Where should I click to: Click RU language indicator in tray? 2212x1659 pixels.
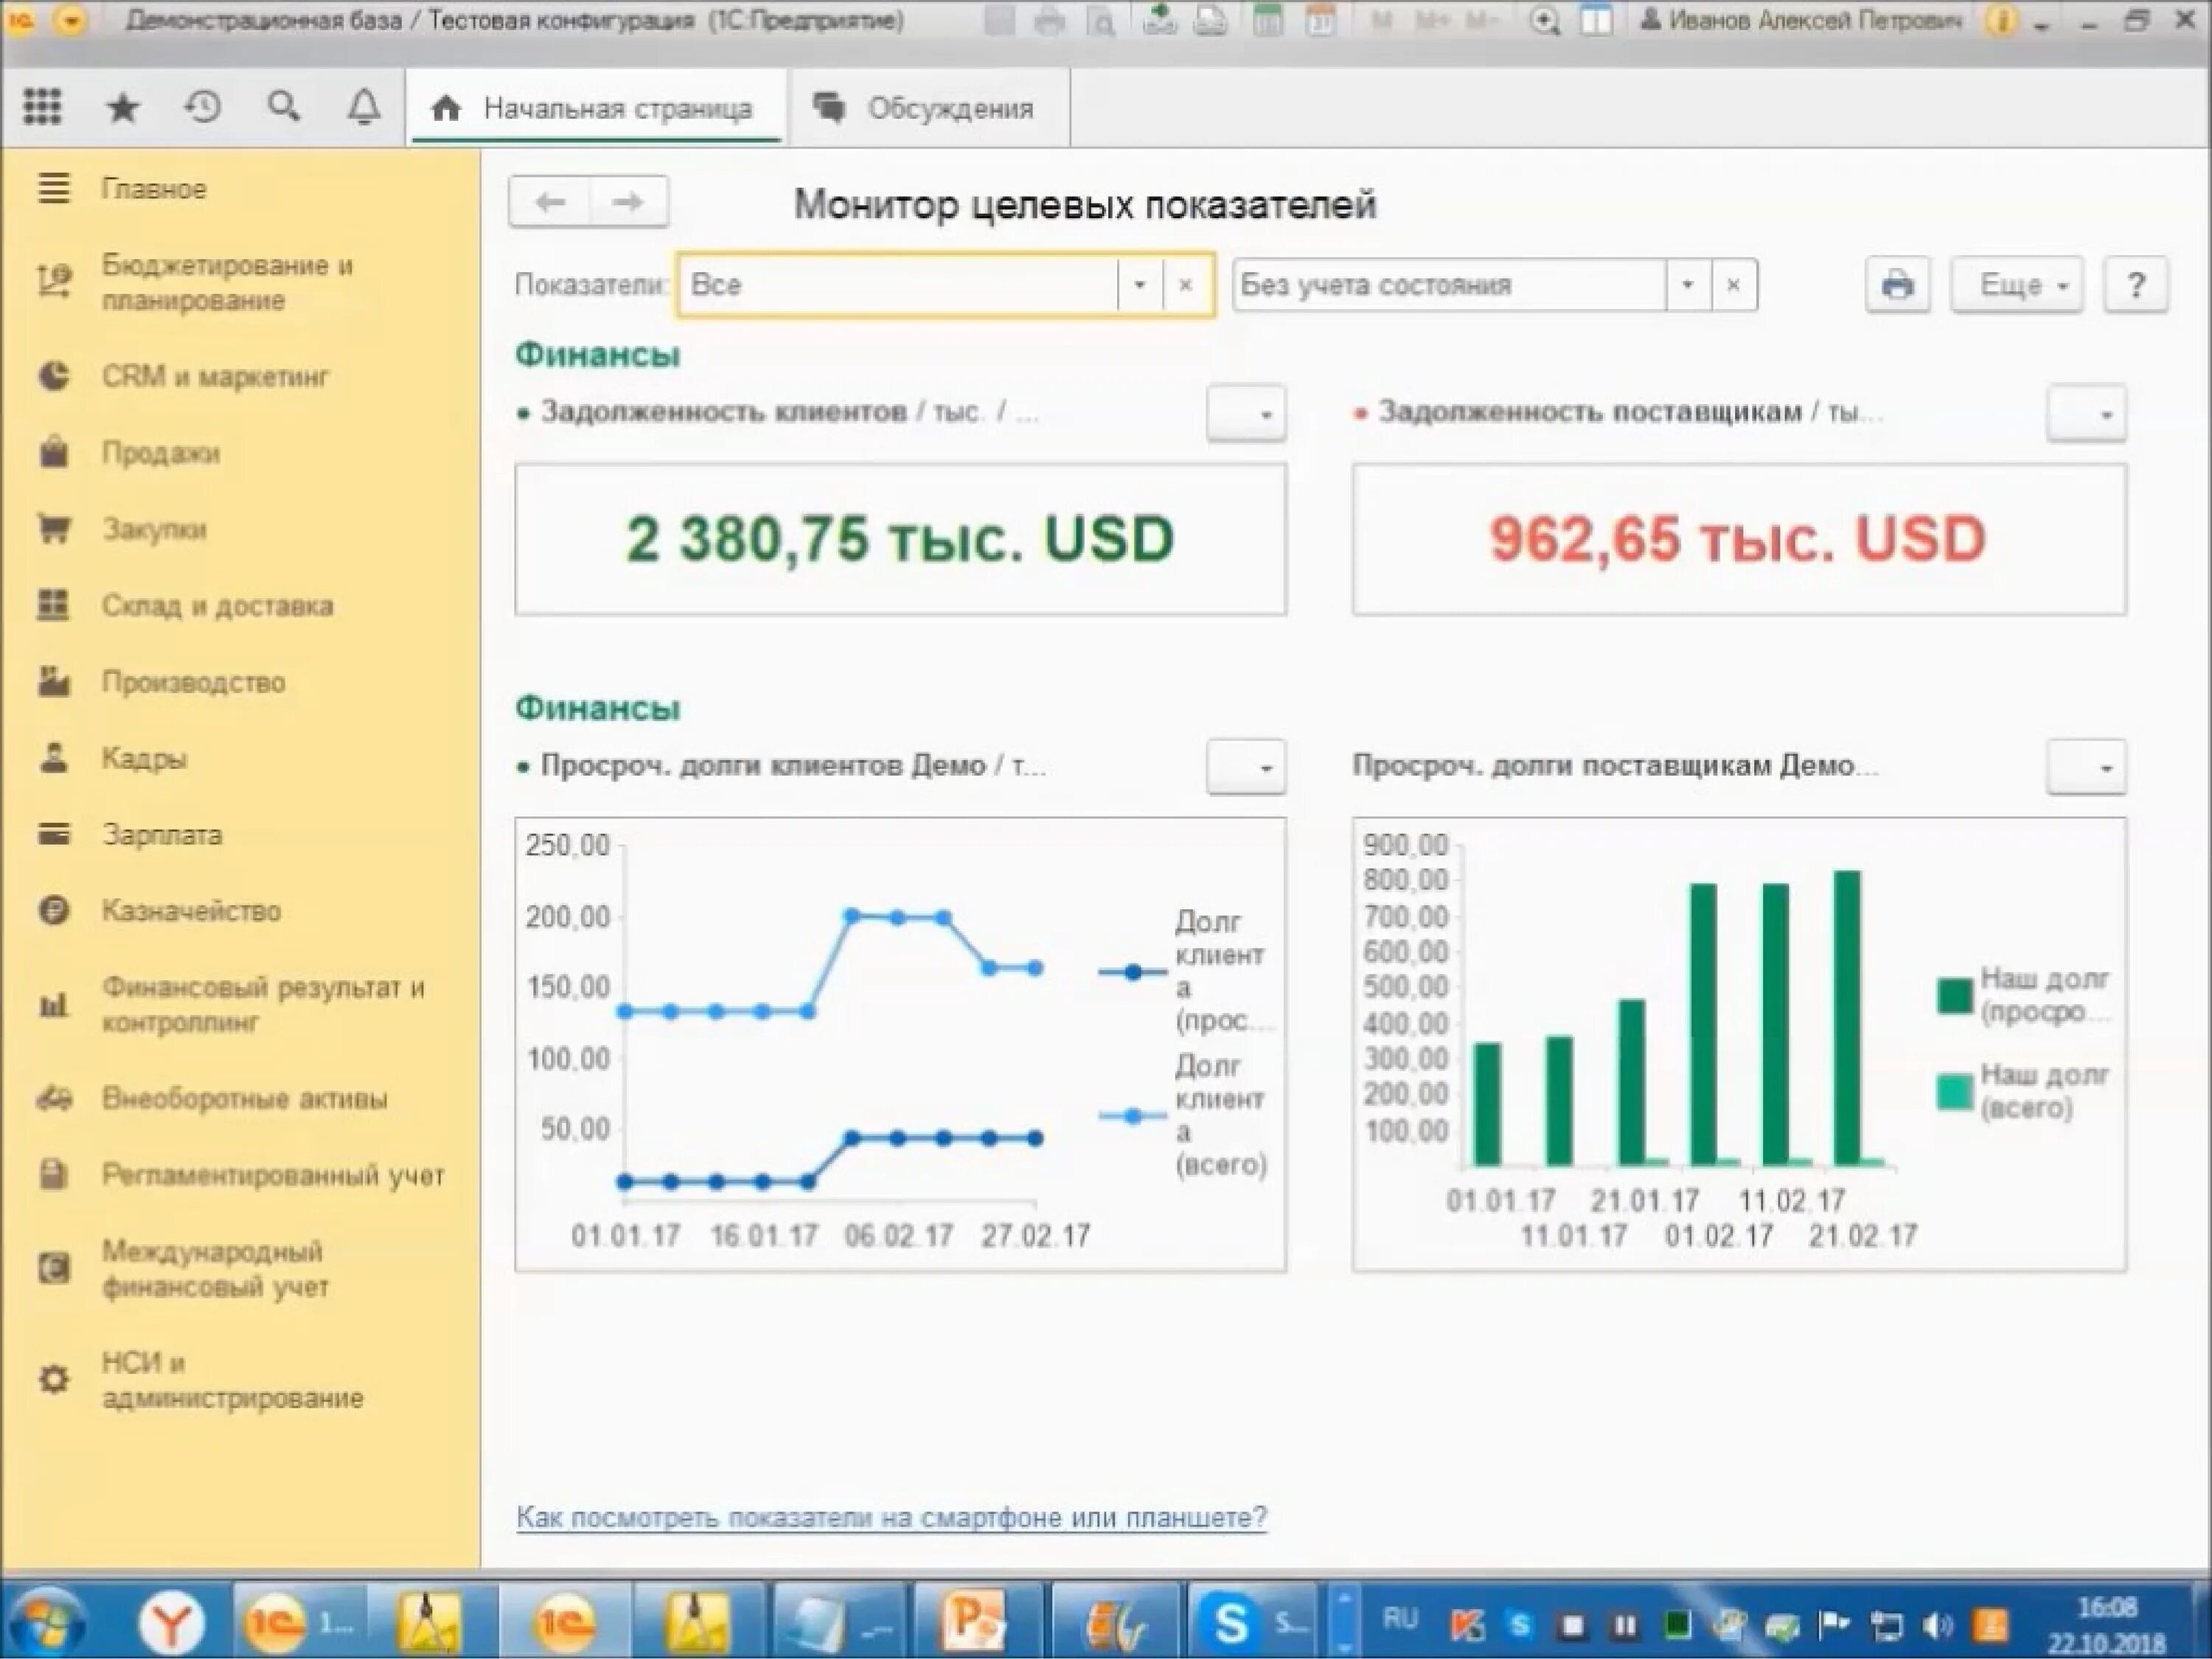[1400, 1618]
